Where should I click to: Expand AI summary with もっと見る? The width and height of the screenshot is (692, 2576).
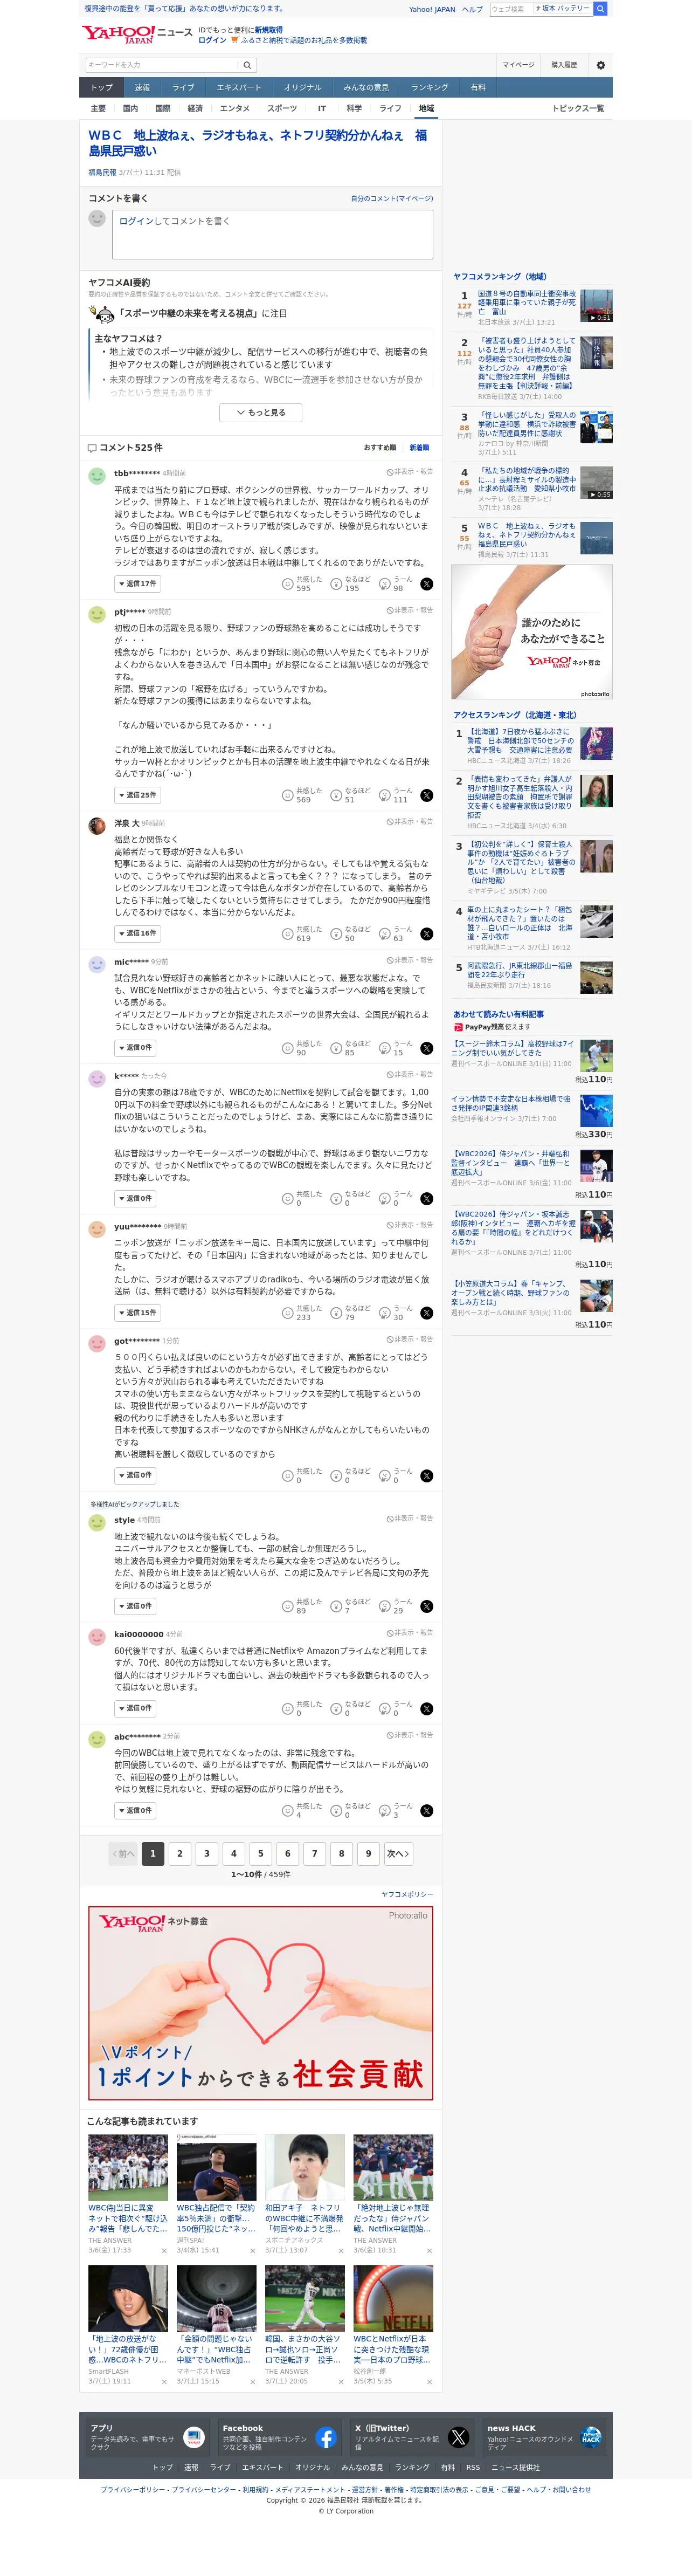coord(260,412)
